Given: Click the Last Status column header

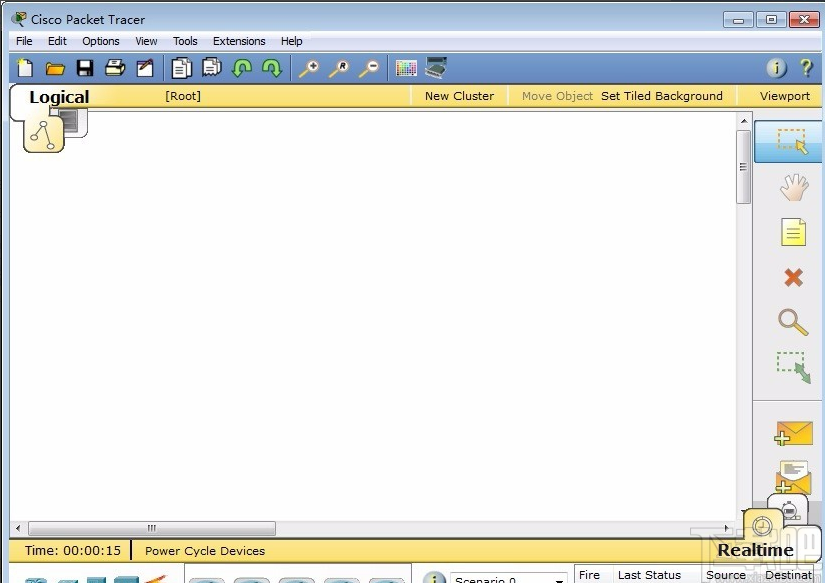Looking at the screenshot, I should 649,575.
